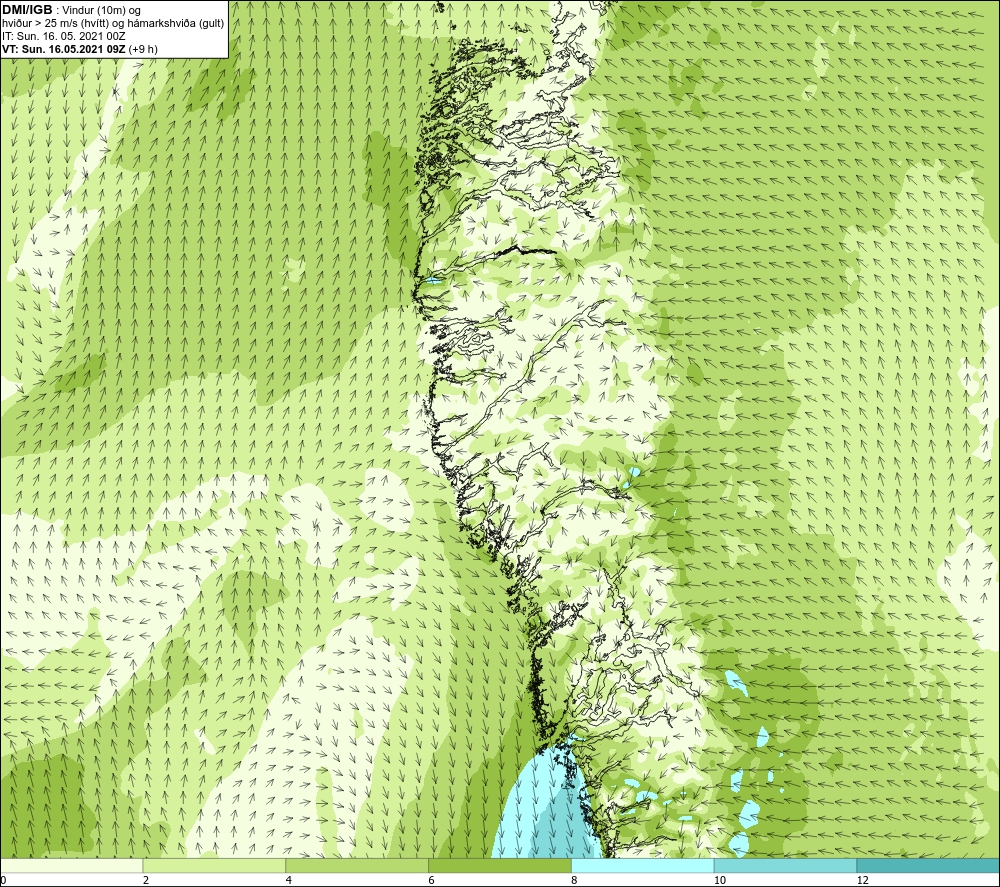Pick the 2–4 m/s light green swatch
Screen dimensions: 1000x887
(x=214, y=865)
